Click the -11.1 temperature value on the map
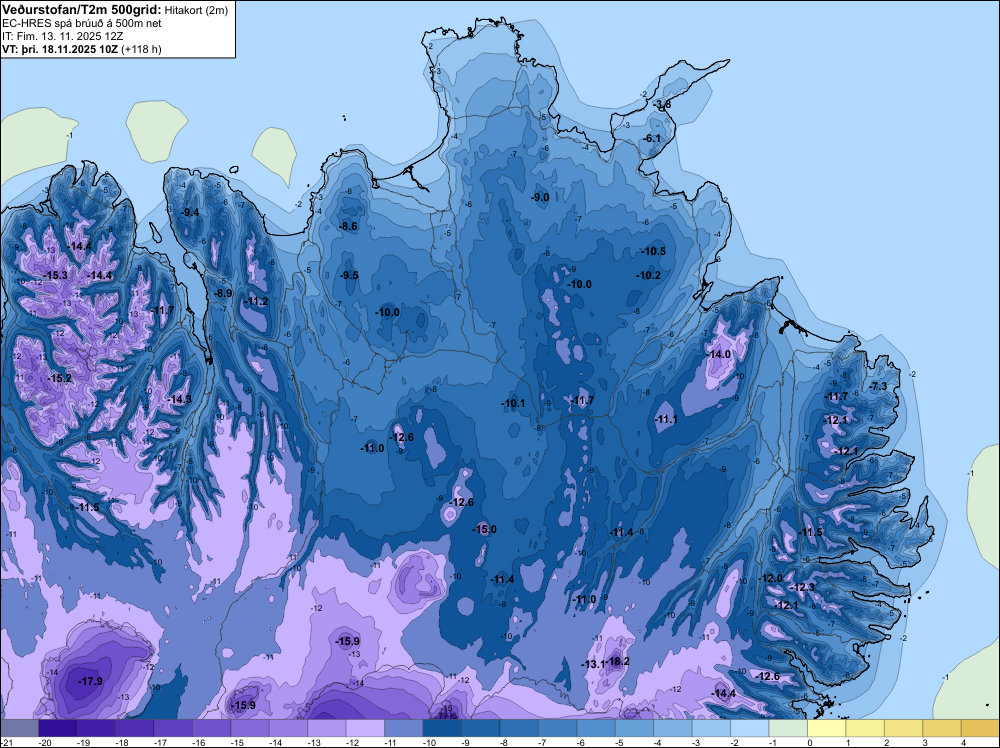The width and height of the screenshot is (1000, 748). [x=665, y=420]
